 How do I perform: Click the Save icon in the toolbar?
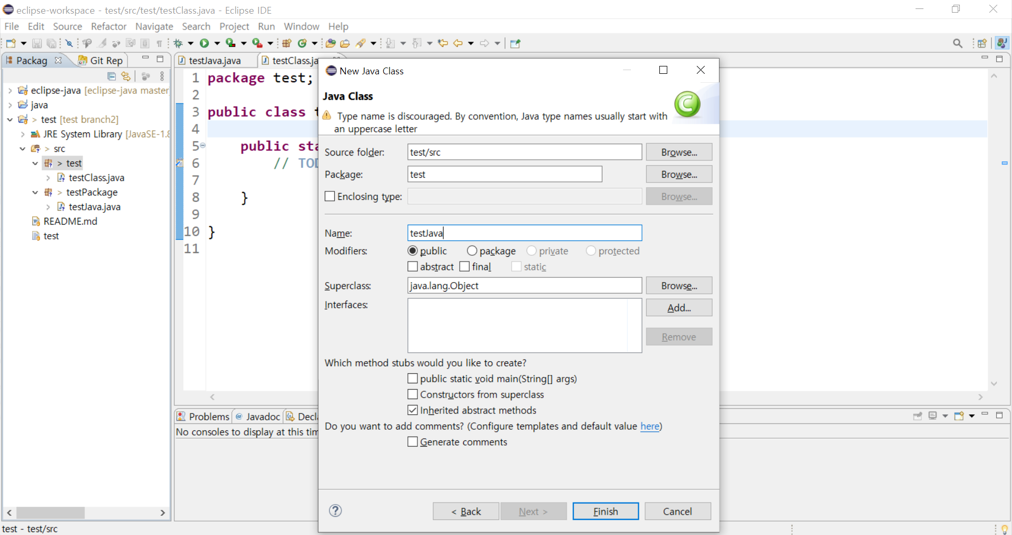pos(37,43)
